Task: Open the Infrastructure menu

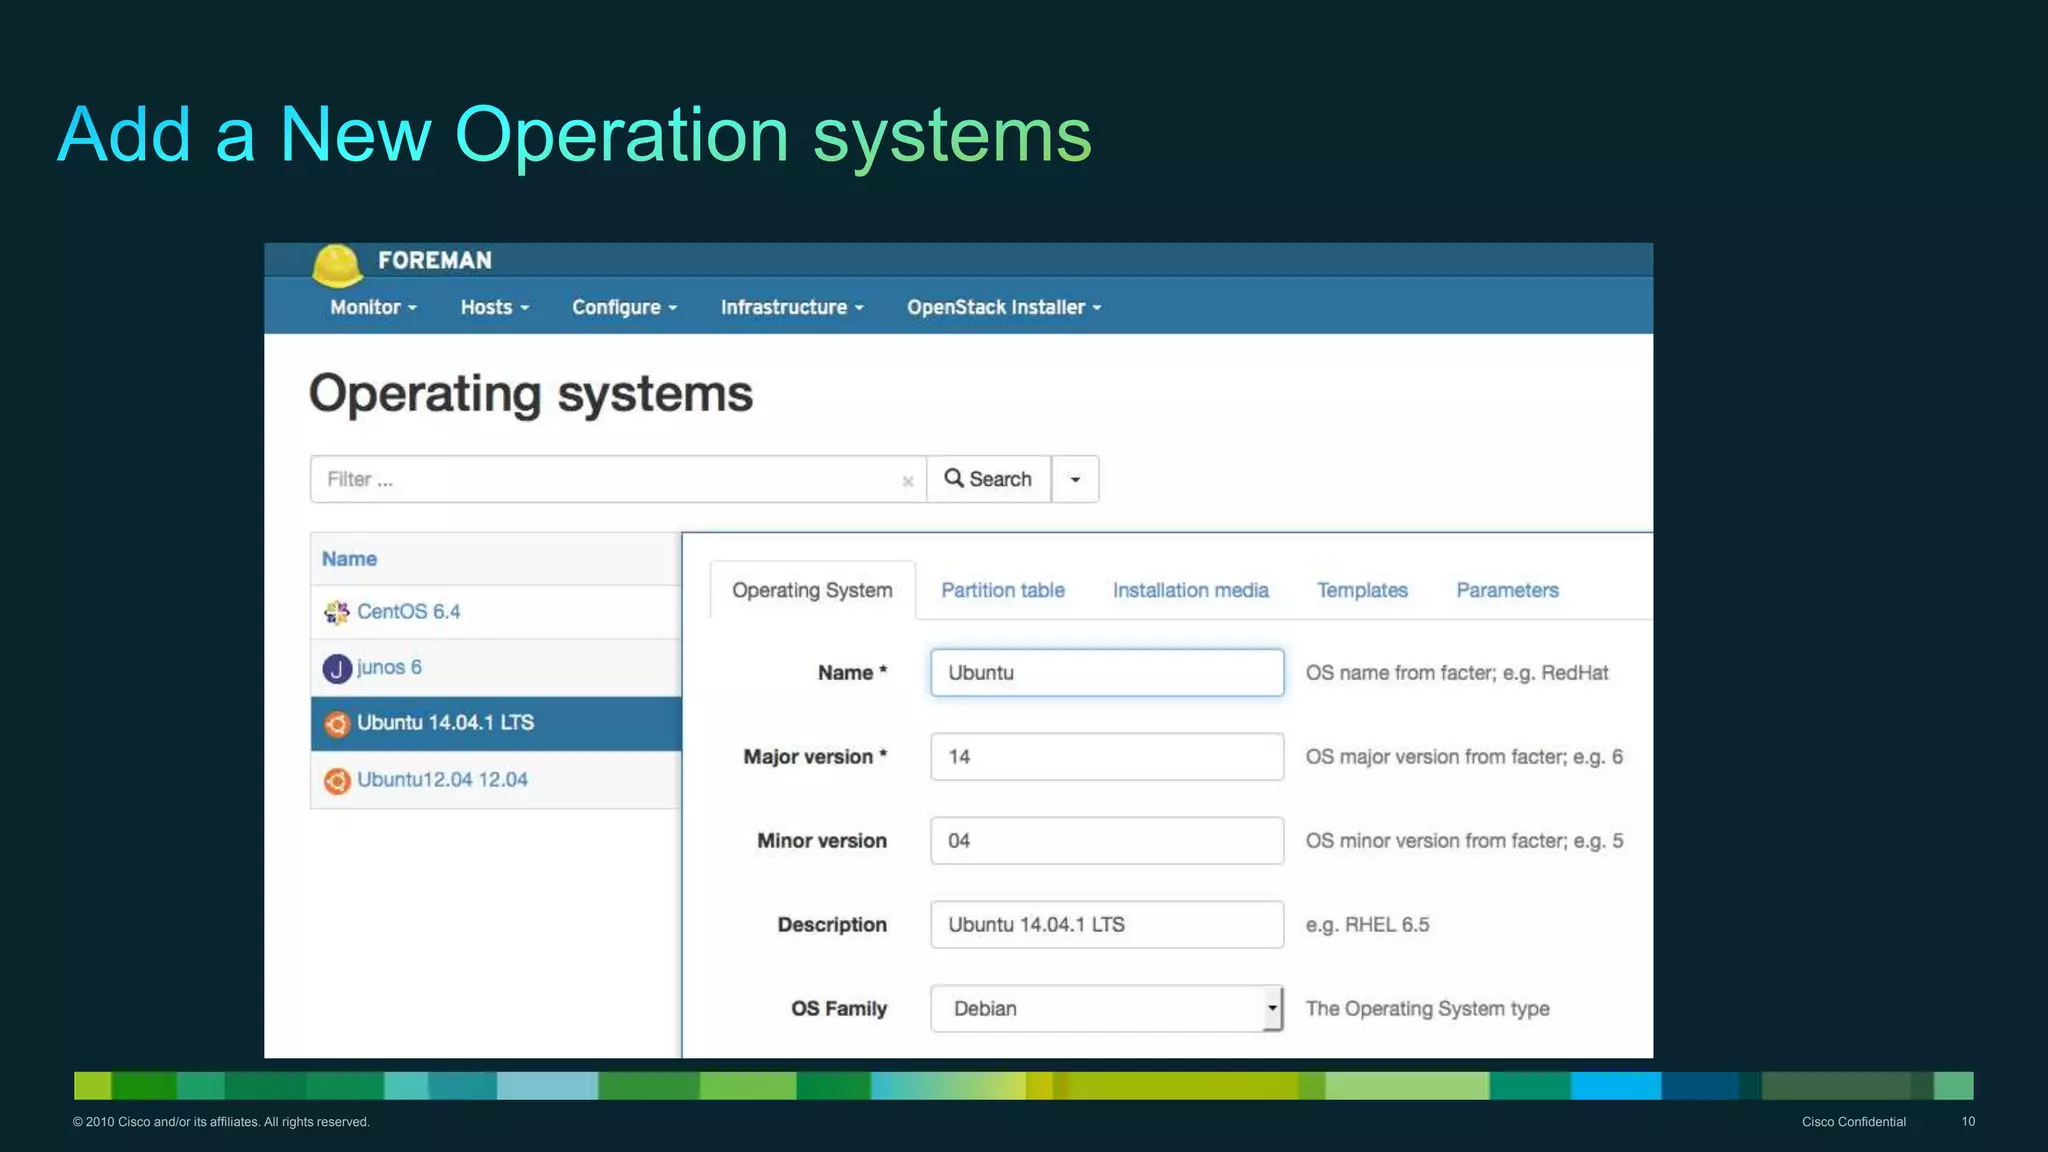Action: (x=791, y=307)
